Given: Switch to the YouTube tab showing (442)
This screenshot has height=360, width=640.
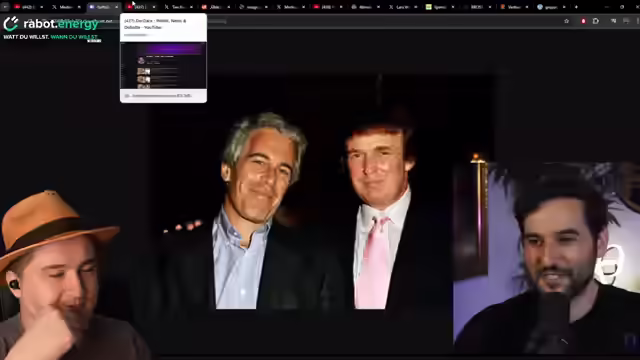Looking at the screenshot, I should (x=29, y=7).
